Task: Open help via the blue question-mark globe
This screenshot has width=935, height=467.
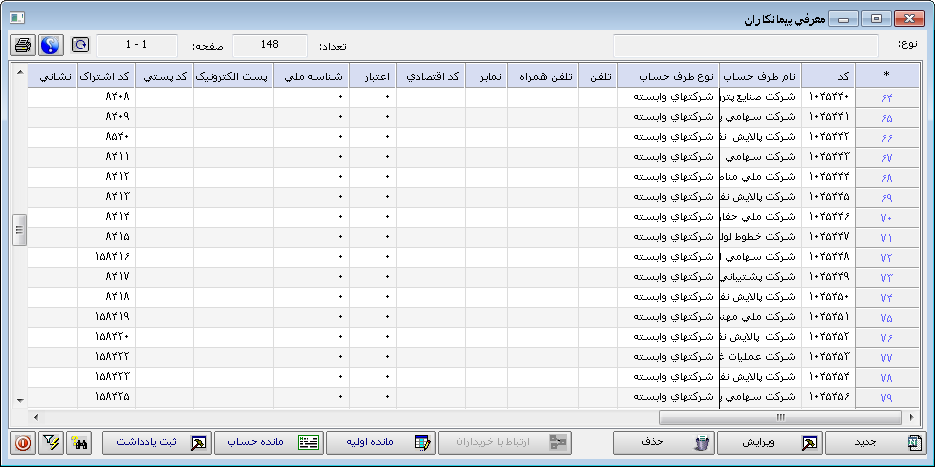Action: pyautogui.click(x=49, y=46)
